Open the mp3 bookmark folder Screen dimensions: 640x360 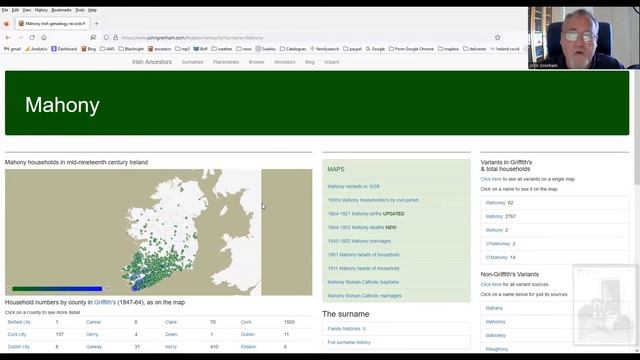pyautogui.click(x=182, y=49)
